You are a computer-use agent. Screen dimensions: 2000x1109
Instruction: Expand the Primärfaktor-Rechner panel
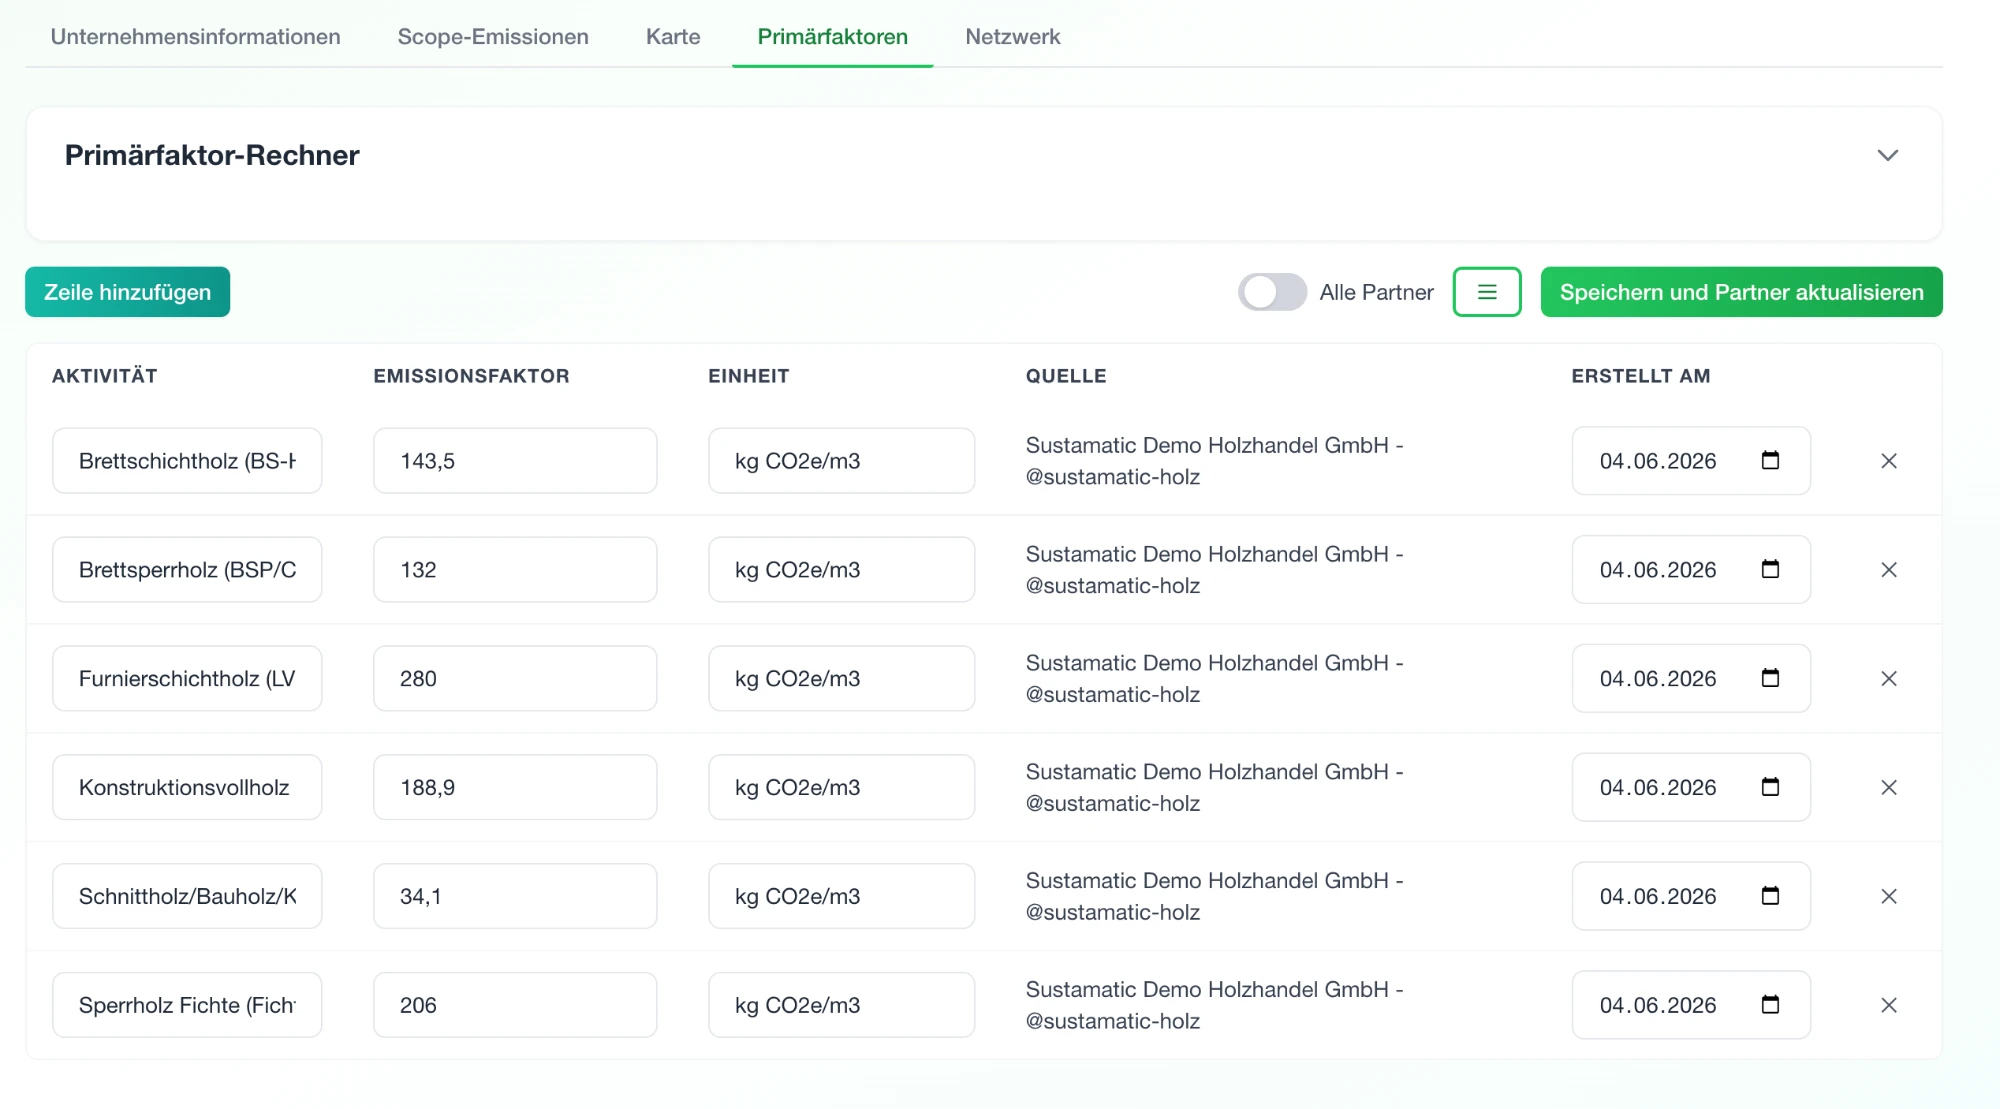[1887, 156]
